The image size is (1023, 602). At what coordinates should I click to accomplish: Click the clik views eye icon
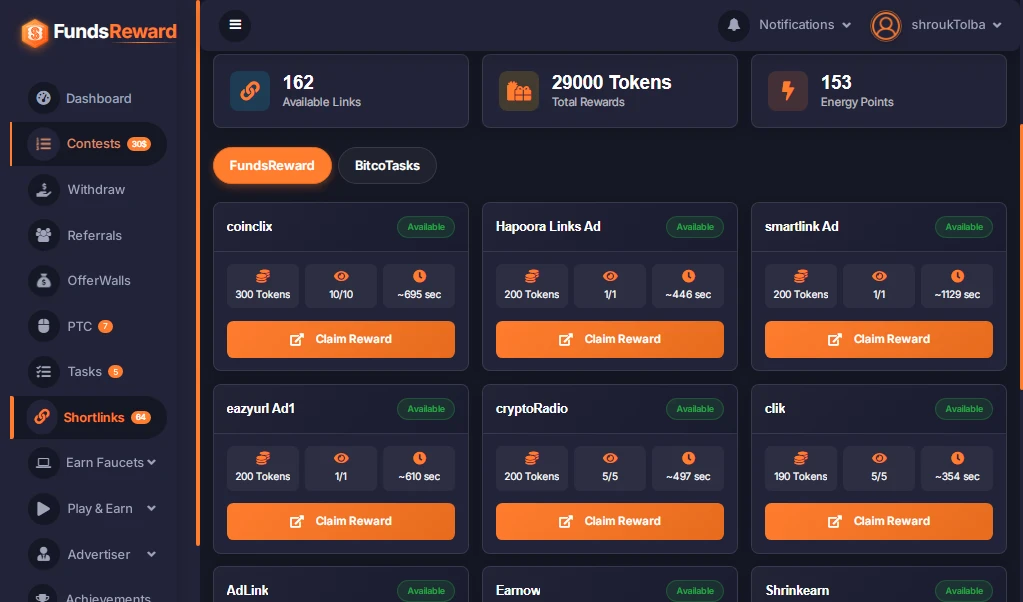tap(879, 458)
